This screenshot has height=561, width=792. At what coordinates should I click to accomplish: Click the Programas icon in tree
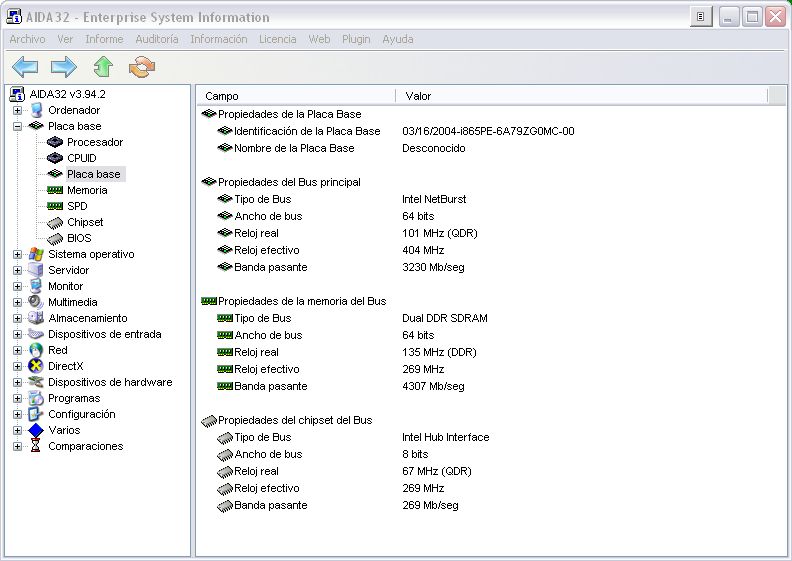(36, 398)
